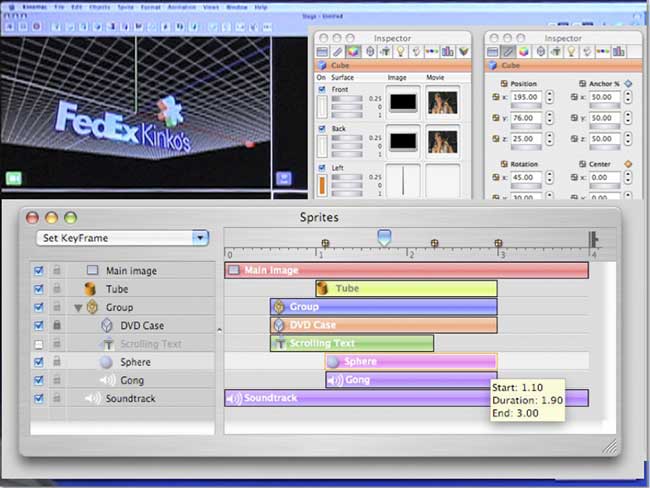The image size is (650, 488).
Task: Click the slider under Position x field
Action: coord(526,106)
